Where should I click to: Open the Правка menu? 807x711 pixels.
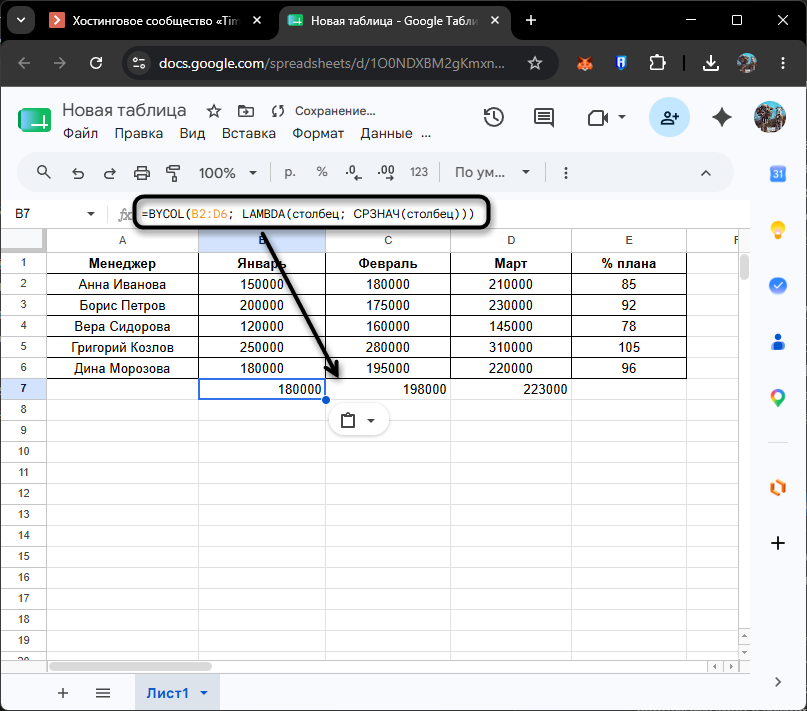pos(138,133)
